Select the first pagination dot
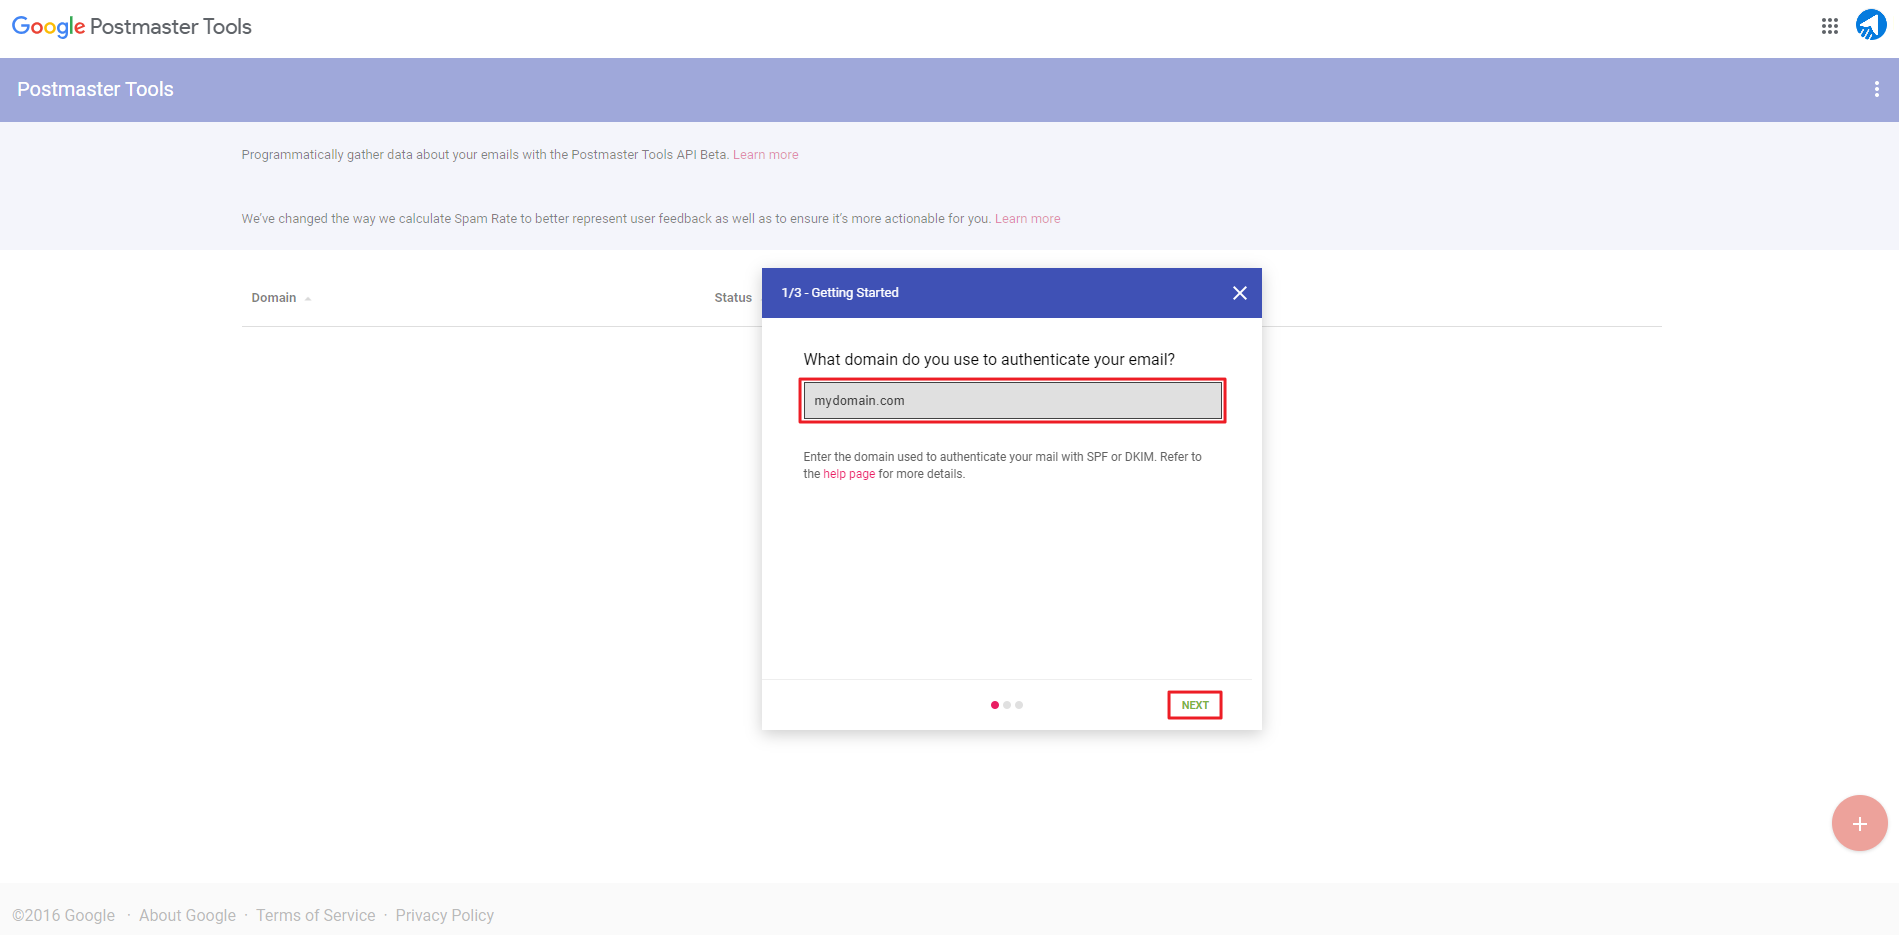Viewport: 1899px width, 935px height. click(x=993, y=704)
